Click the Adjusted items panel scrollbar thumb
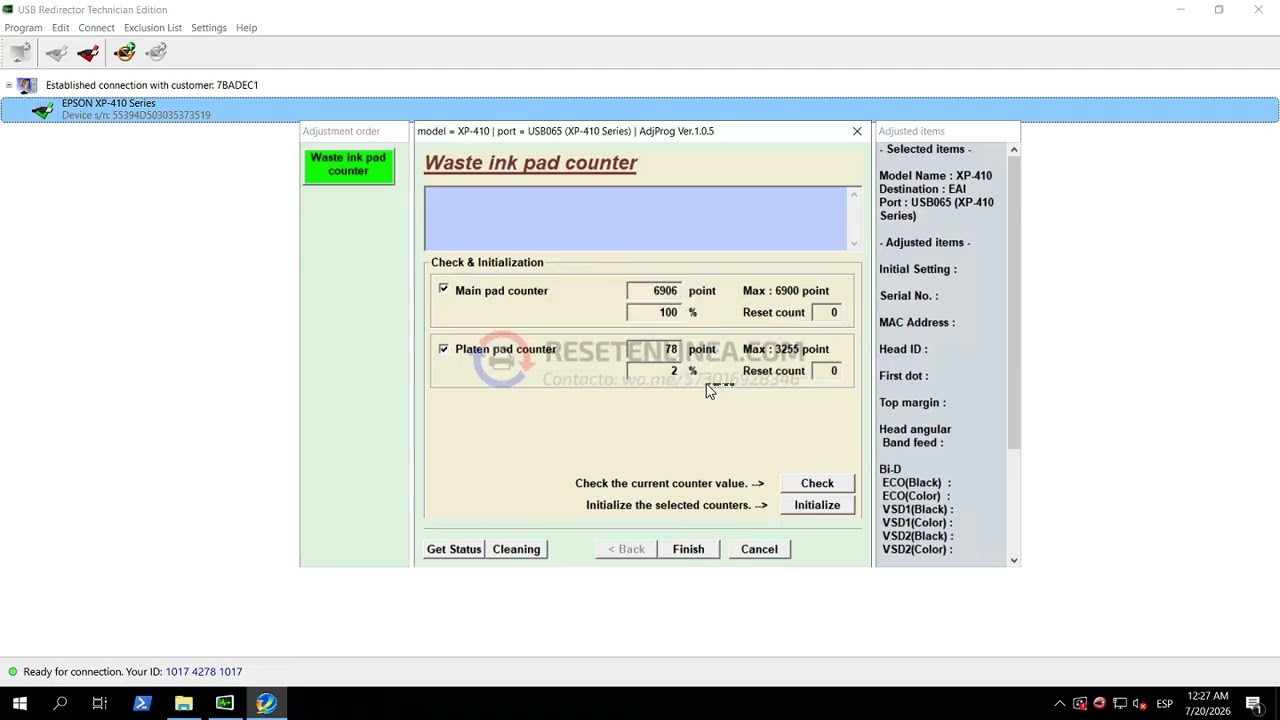Viewport: 1280px width, 720px height. (x=1013, y=302)
